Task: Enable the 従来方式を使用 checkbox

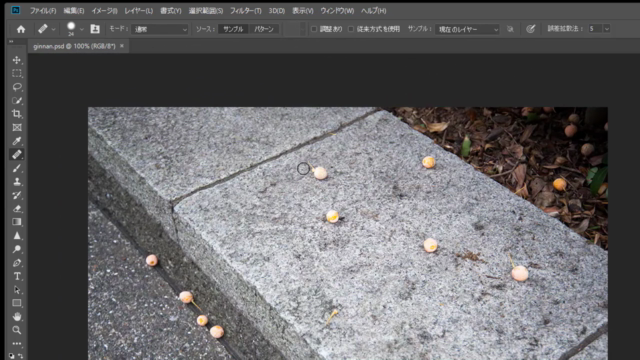Action: 351,29
